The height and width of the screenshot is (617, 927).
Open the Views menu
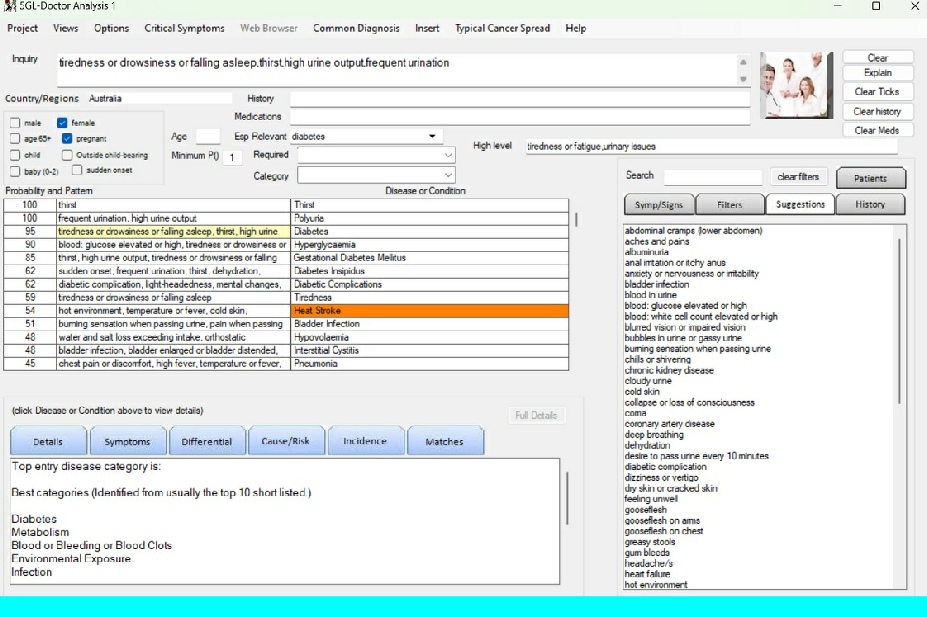[x=66, y=28]
